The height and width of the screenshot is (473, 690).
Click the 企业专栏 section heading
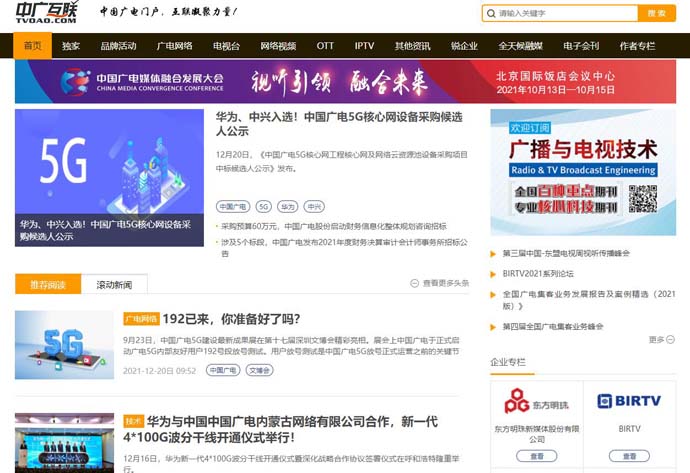click(508, 362)
